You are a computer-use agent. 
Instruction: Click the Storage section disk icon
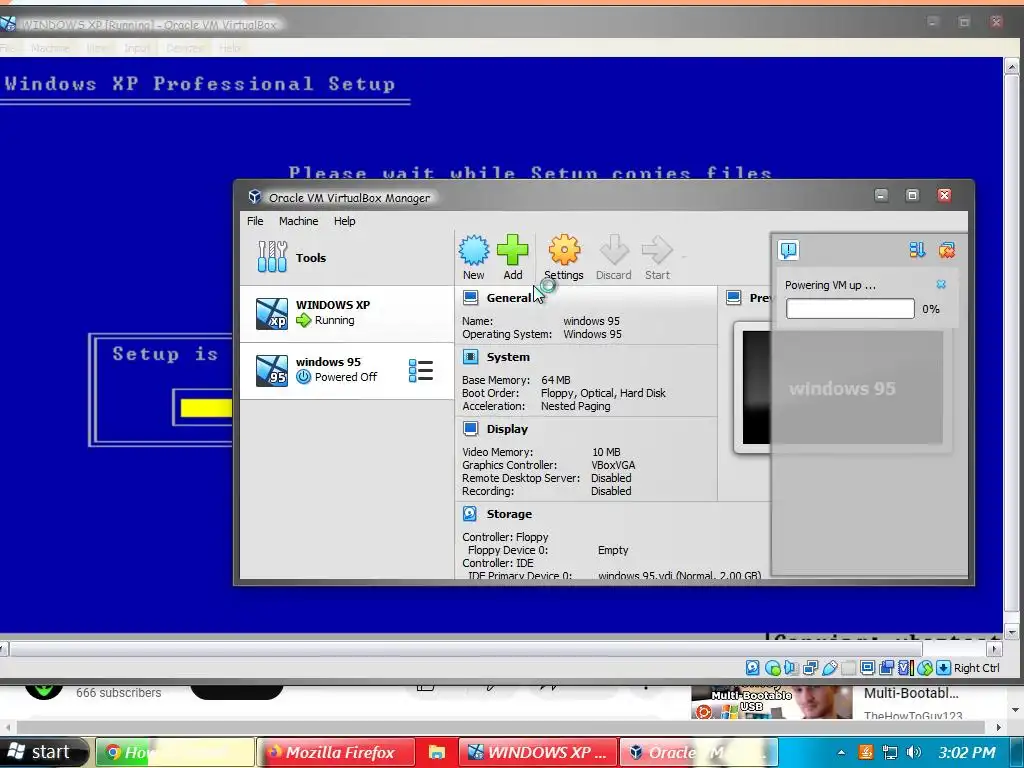[470, 513]
